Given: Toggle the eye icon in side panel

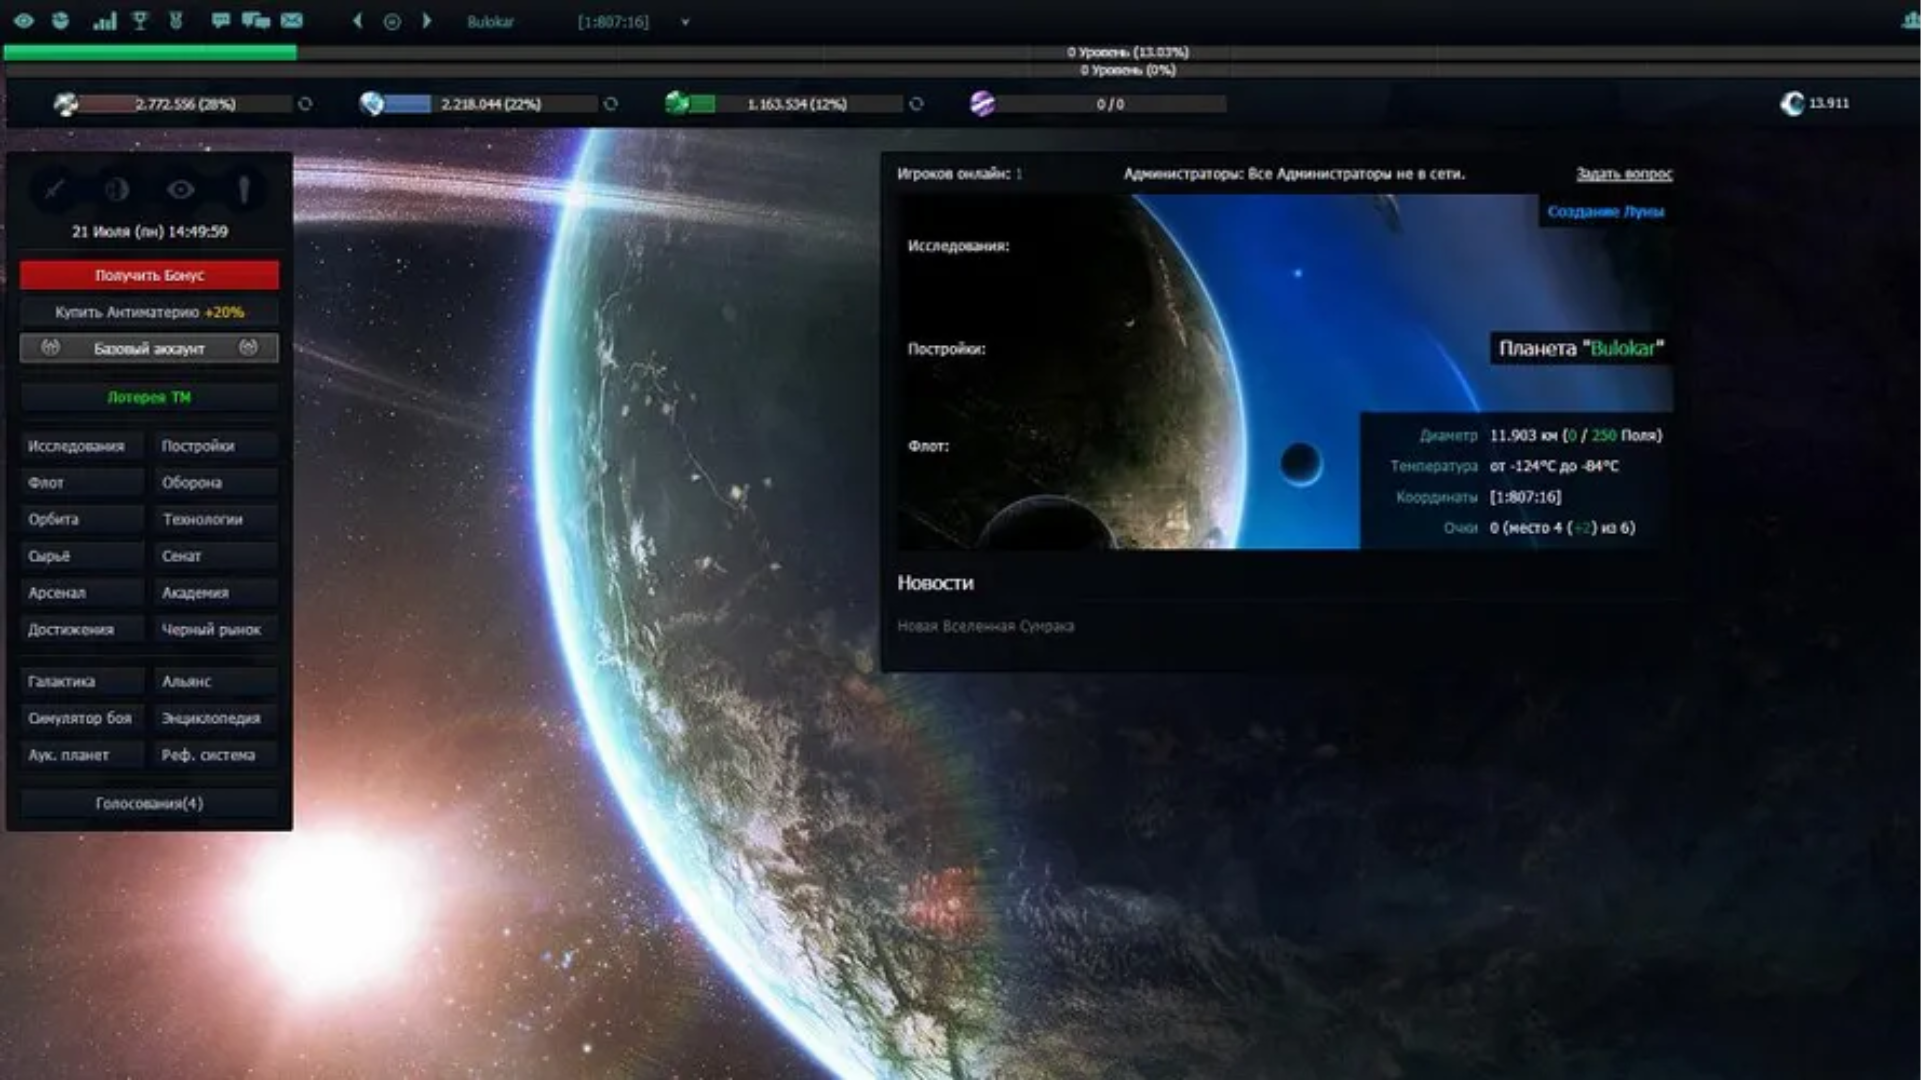Looking at the screenshot, I should pos(181,189).
